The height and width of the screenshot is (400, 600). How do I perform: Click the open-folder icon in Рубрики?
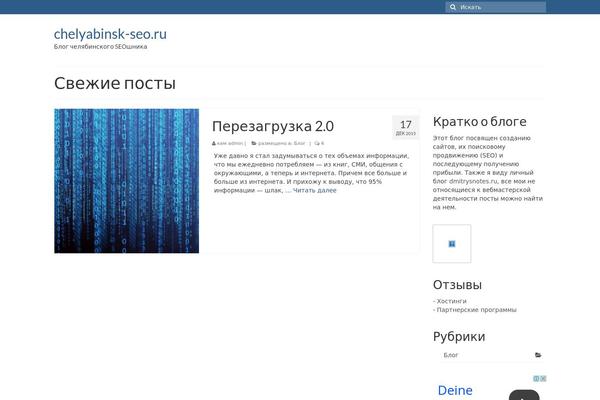(x=538, y=355)
